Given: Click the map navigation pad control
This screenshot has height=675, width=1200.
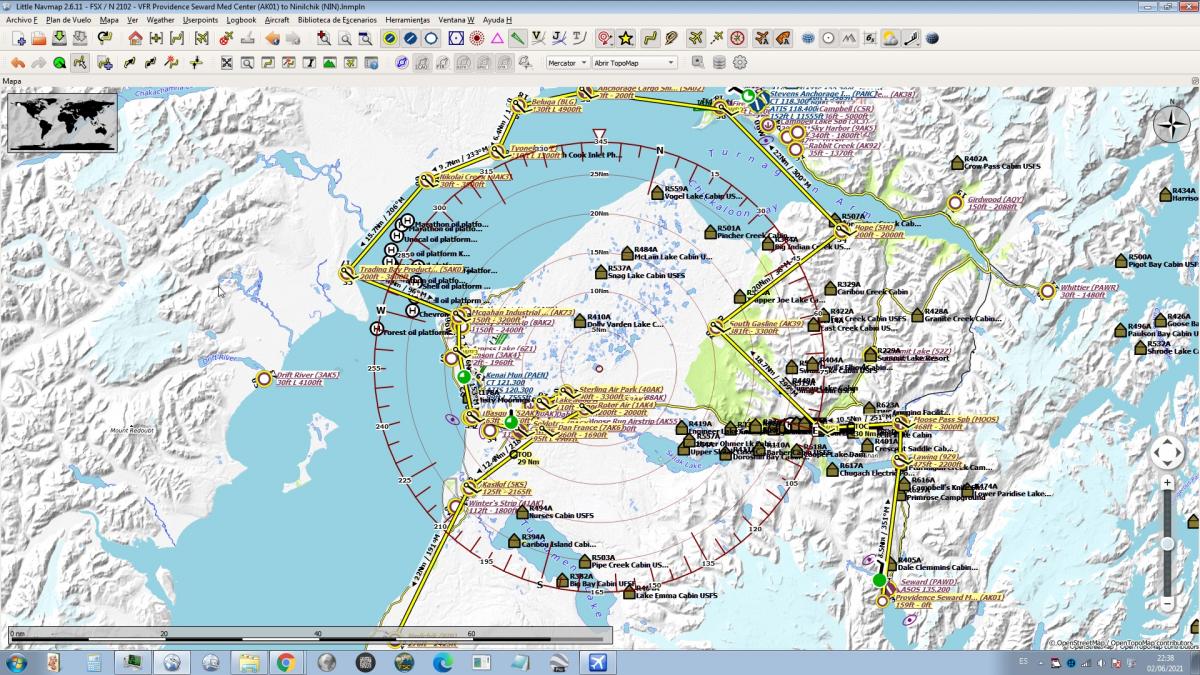Looking at the screenshot, I should click(1167, 453).
